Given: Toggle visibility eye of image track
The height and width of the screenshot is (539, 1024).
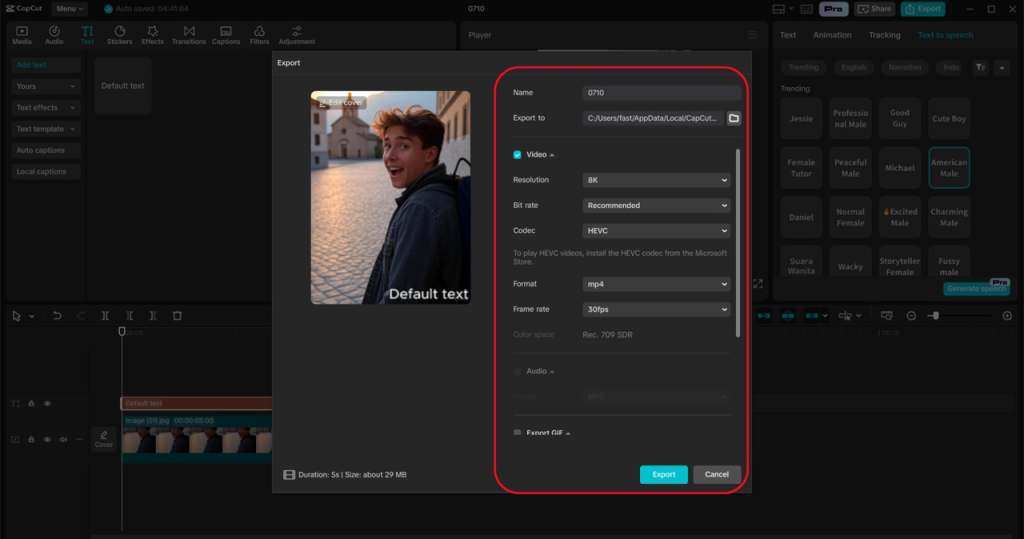Looking at the screenshot, I should [x=47, y=439].
